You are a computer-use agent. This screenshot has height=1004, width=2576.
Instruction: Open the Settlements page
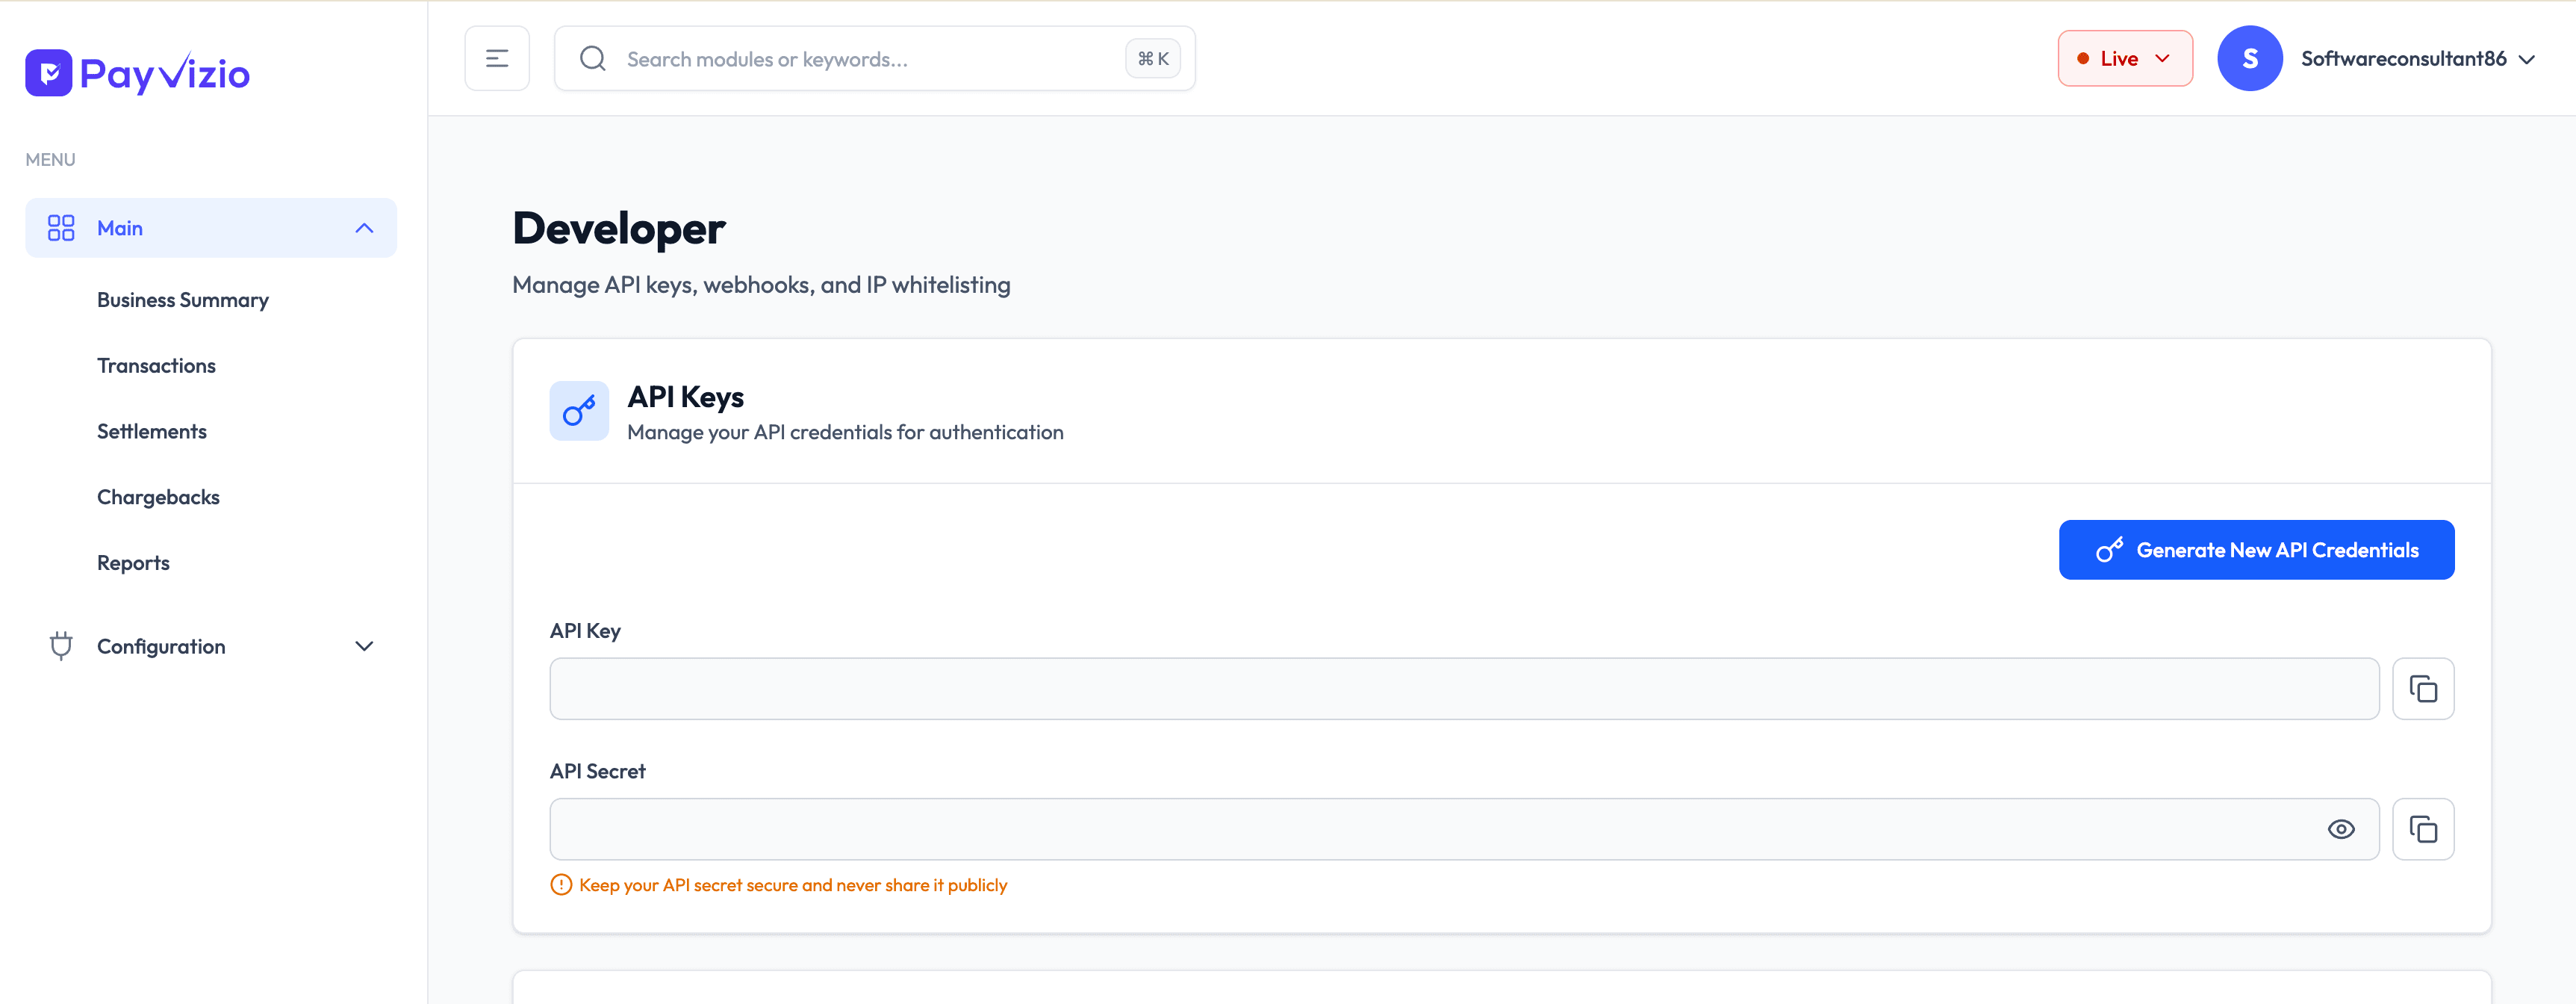coord(152,432)
